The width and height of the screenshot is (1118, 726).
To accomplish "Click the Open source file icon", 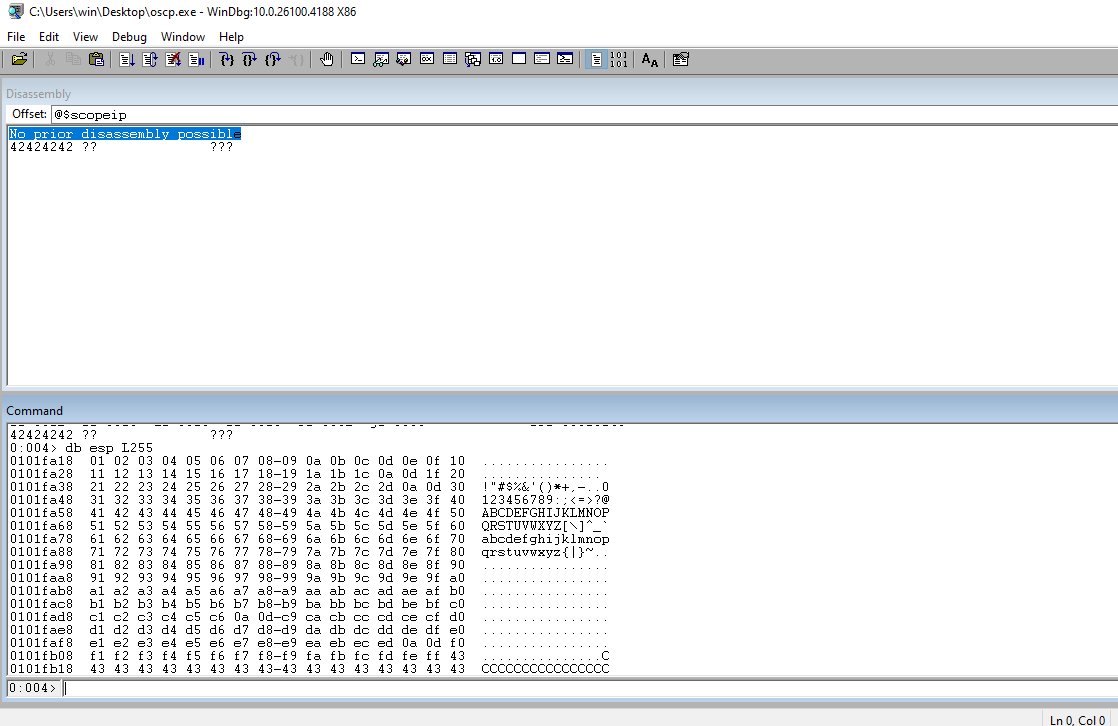I will [x=19, y=60].
